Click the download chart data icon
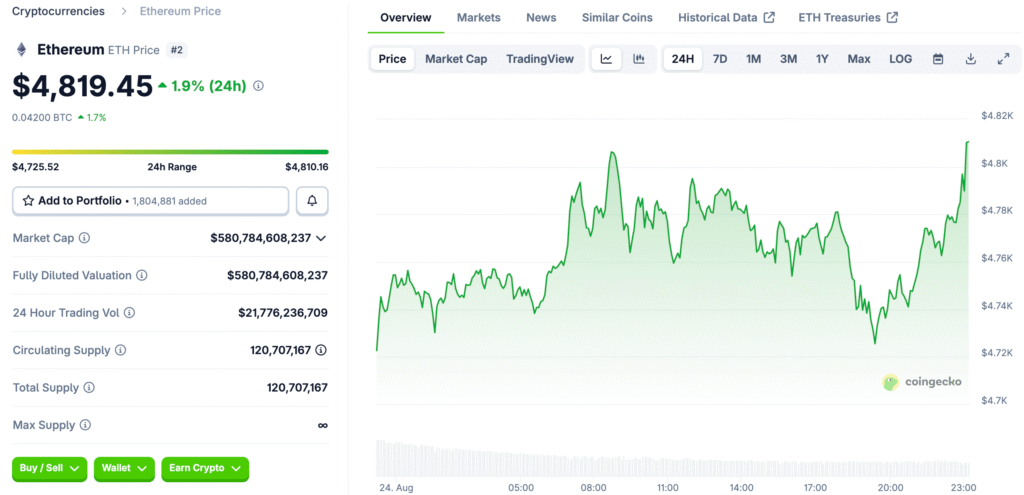1024x495 pixels. click(970, 59)
